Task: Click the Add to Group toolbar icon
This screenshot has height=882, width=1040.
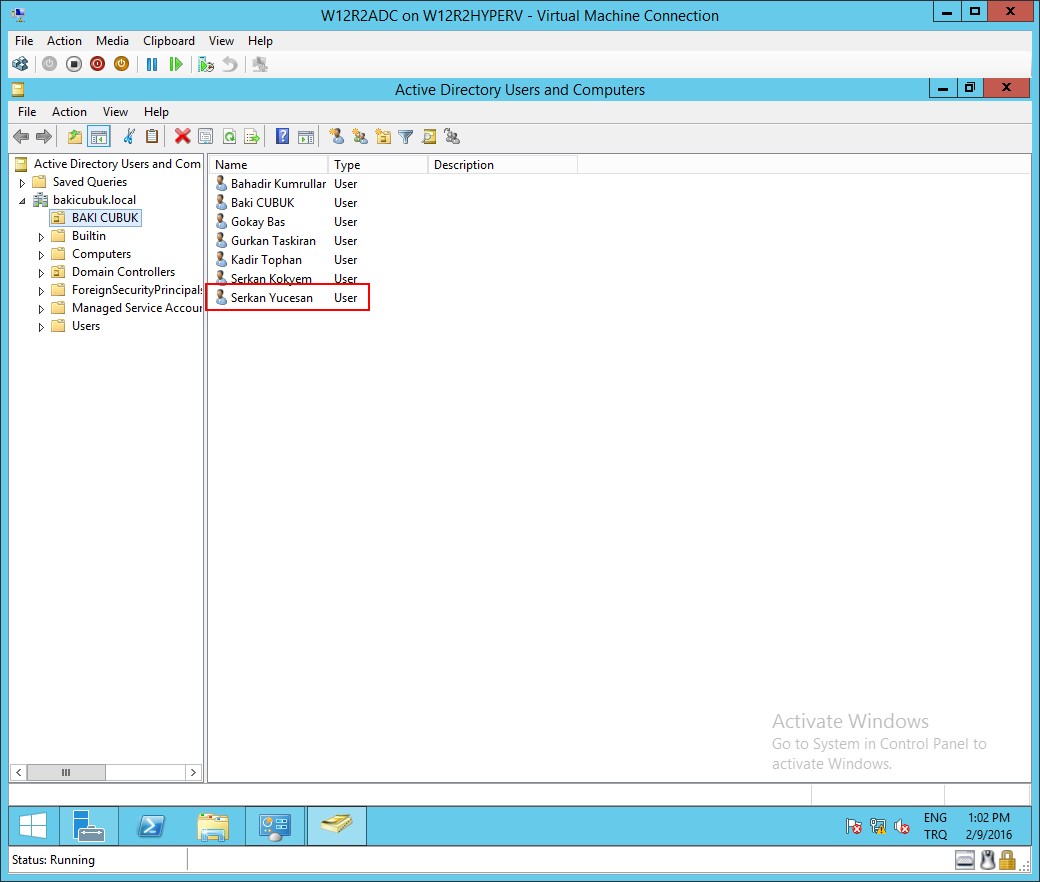Action: [452, 137]
